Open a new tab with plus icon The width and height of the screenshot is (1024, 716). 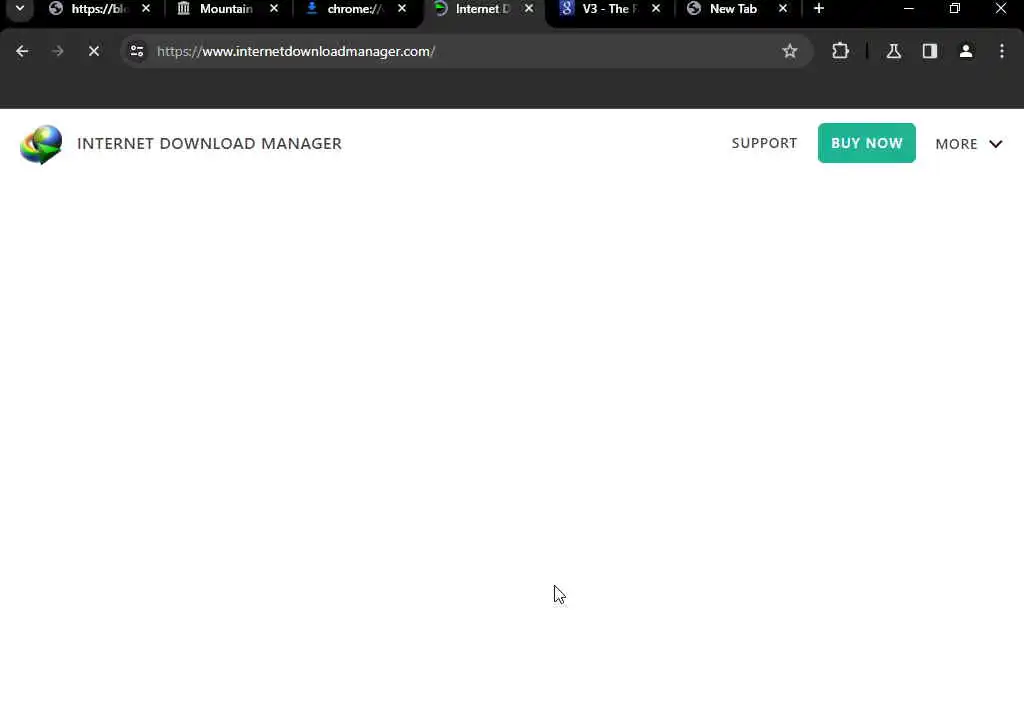(x=819, y=8)
